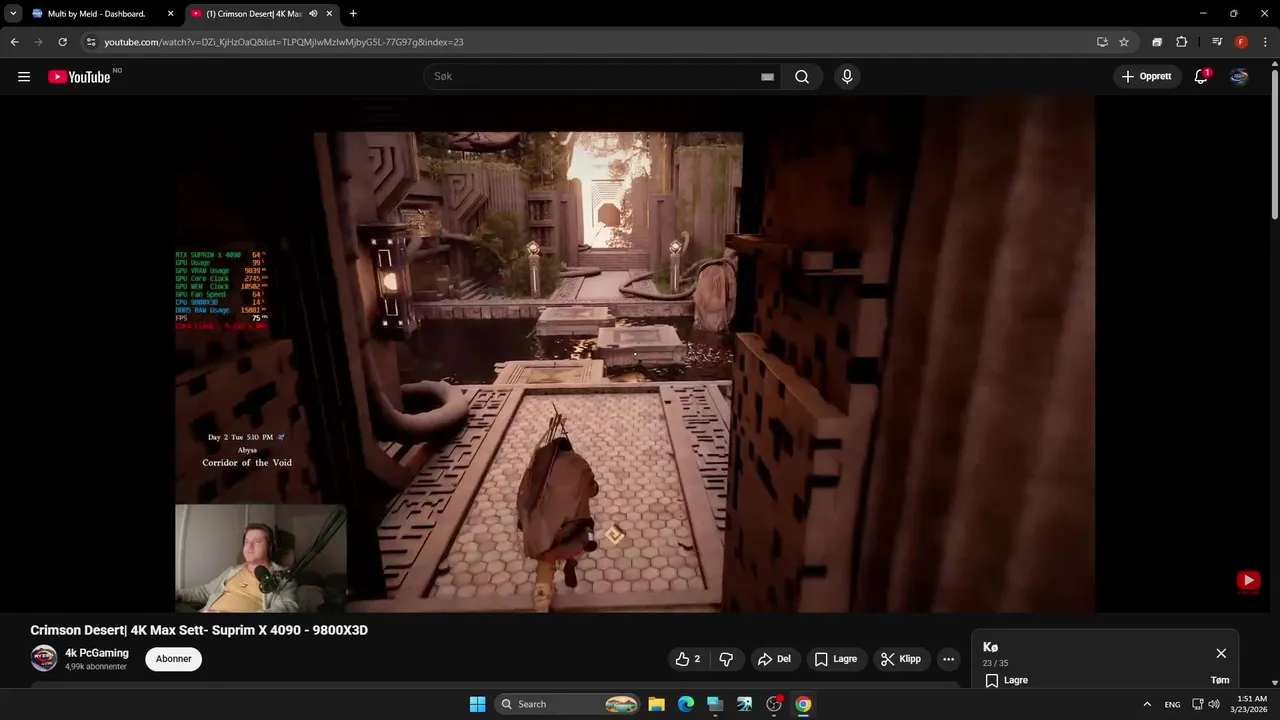The width and height of the screenshot is (1280, 720).
Task: Close the Crimson Desert YouTube tab
Action: click(x=329, y=14)
